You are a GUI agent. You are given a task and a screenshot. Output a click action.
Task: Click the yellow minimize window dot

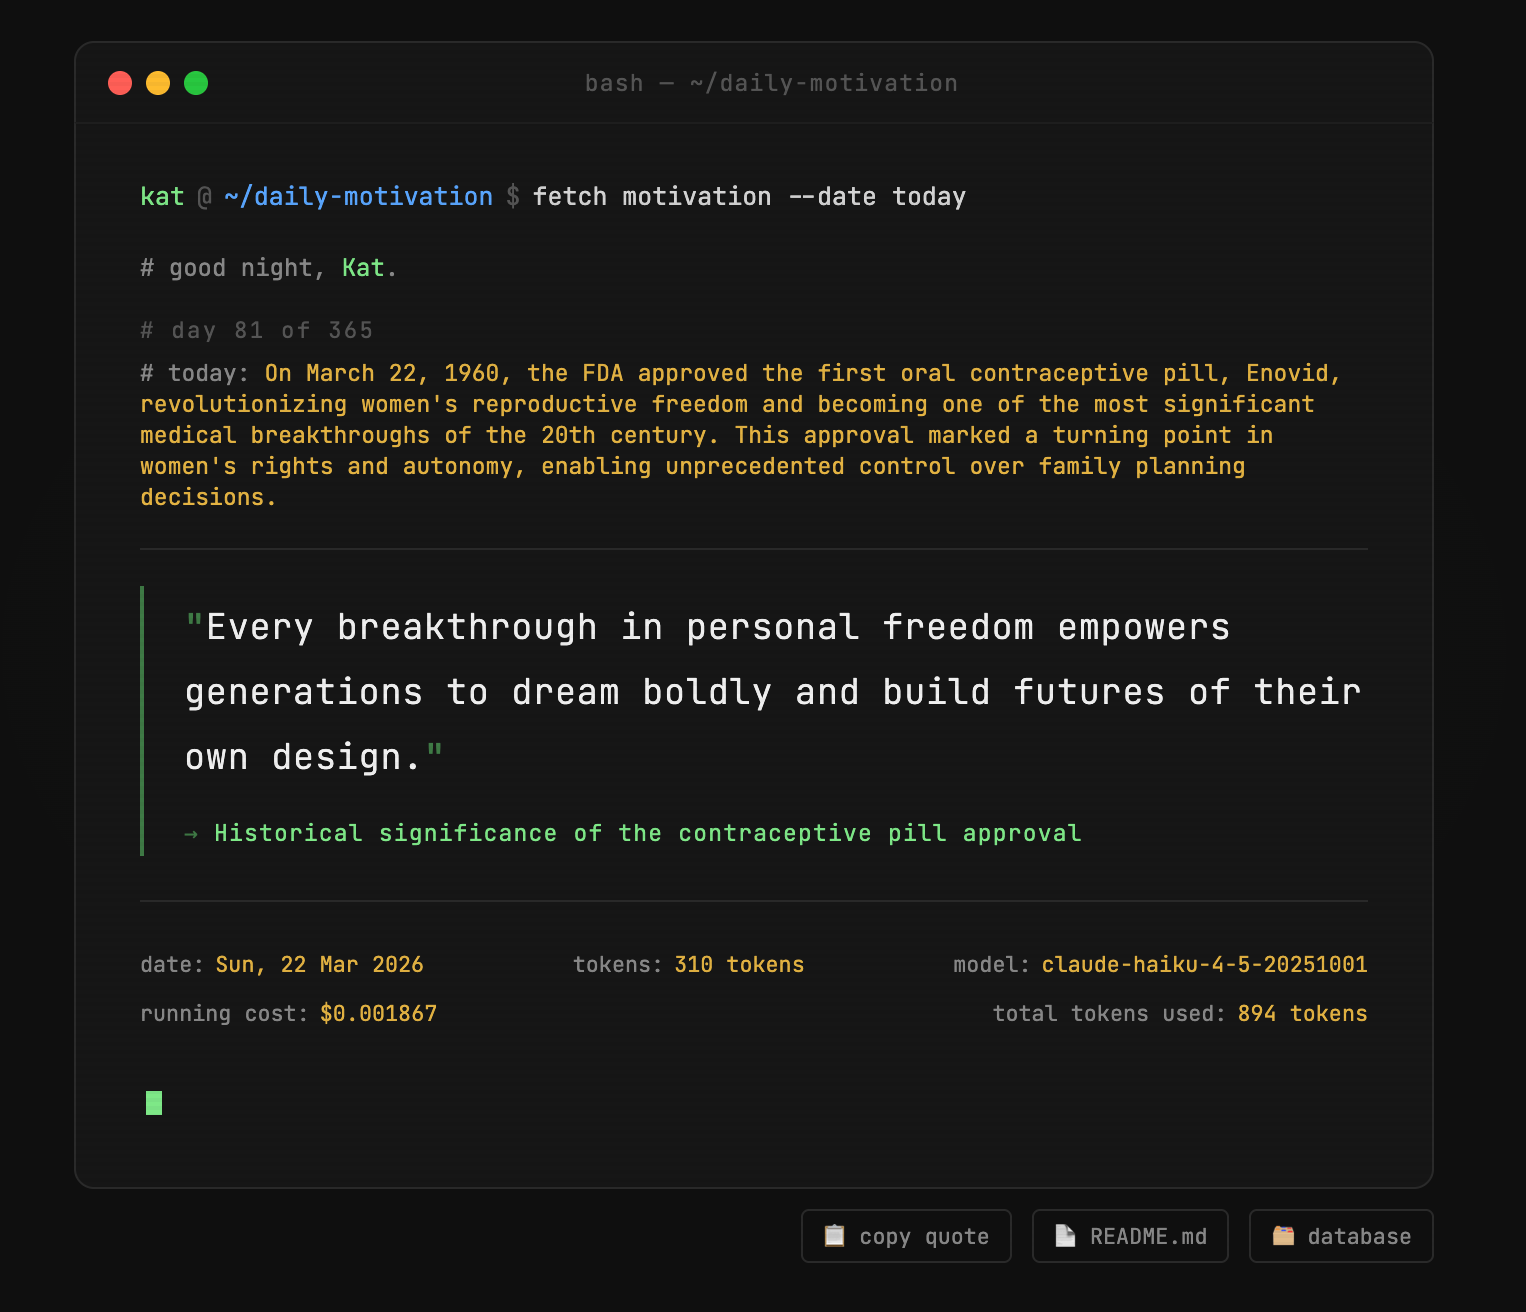[158, 83]
